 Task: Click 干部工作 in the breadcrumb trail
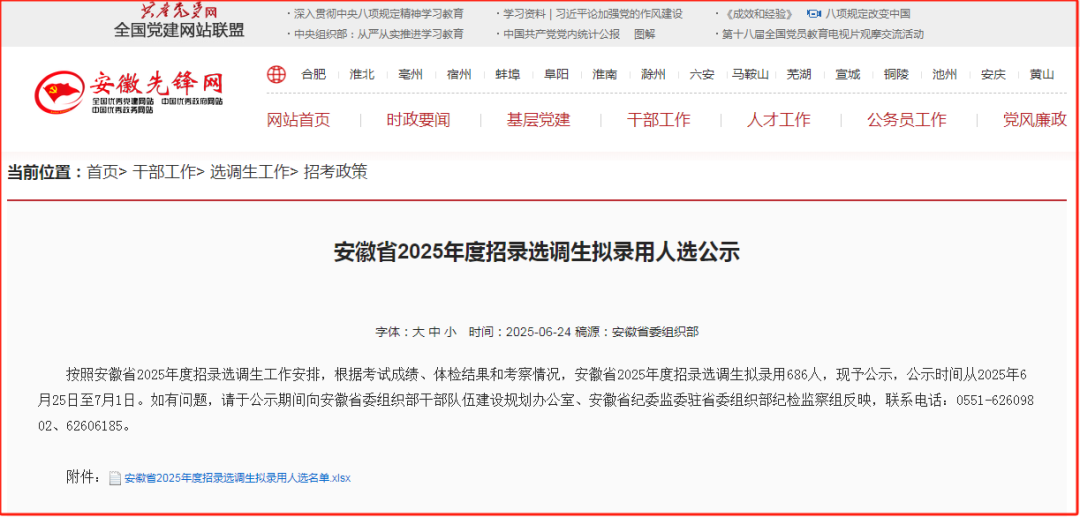(164, 172)
